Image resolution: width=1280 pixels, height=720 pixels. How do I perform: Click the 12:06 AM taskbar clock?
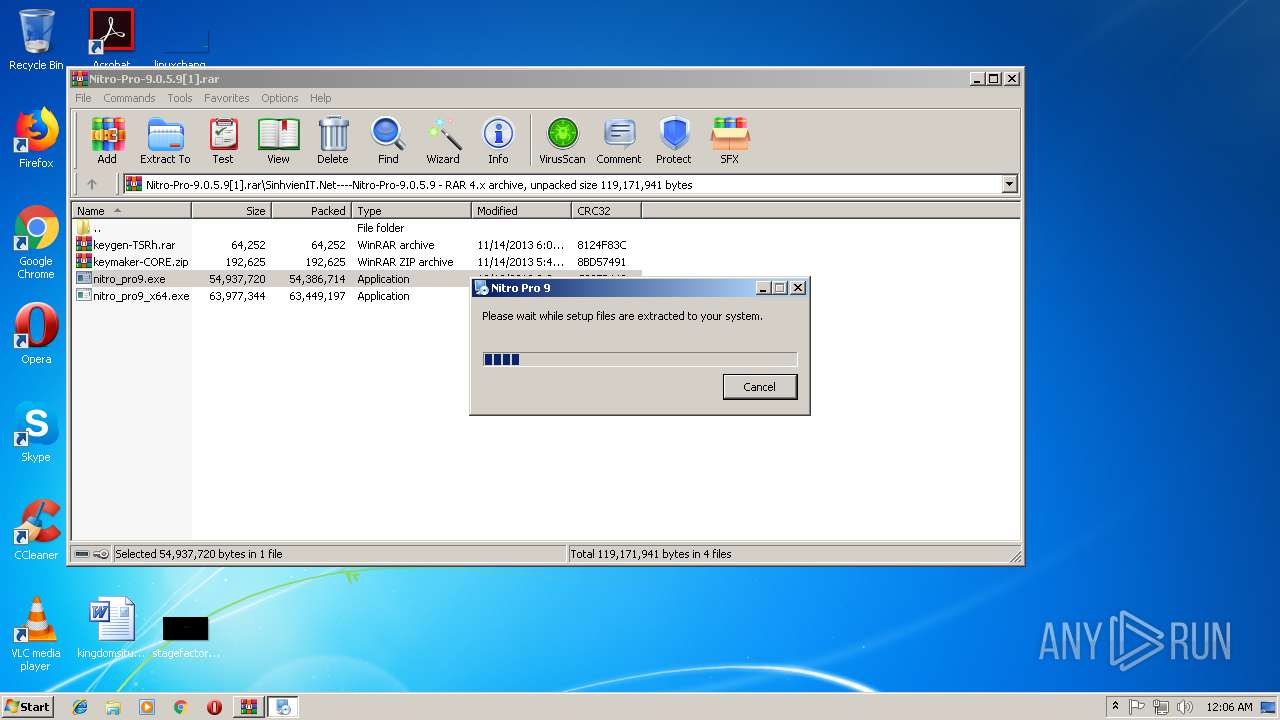1229,707
